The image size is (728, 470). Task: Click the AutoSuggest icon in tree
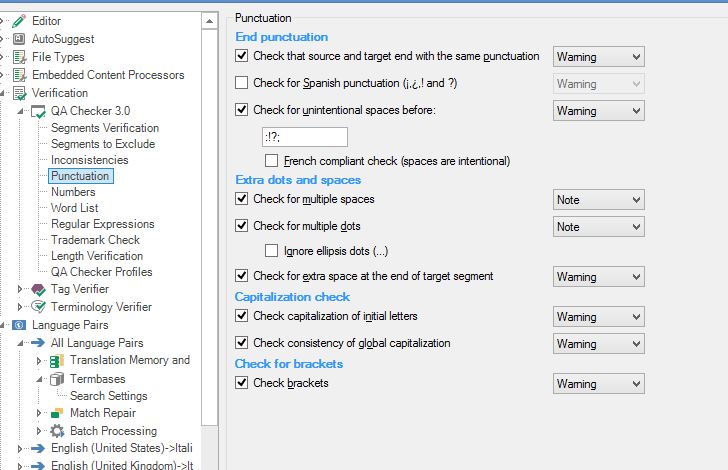(19, 39)
